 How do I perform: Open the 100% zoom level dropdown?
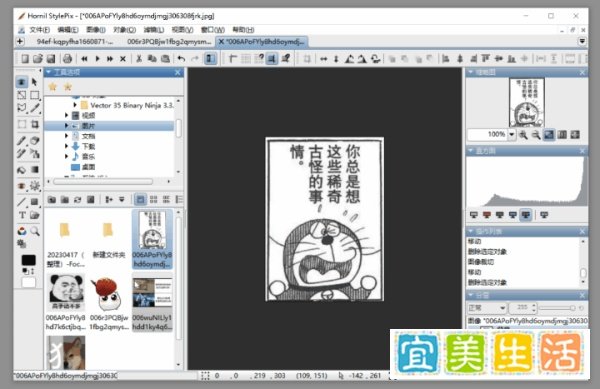click(x=512, y=135)
